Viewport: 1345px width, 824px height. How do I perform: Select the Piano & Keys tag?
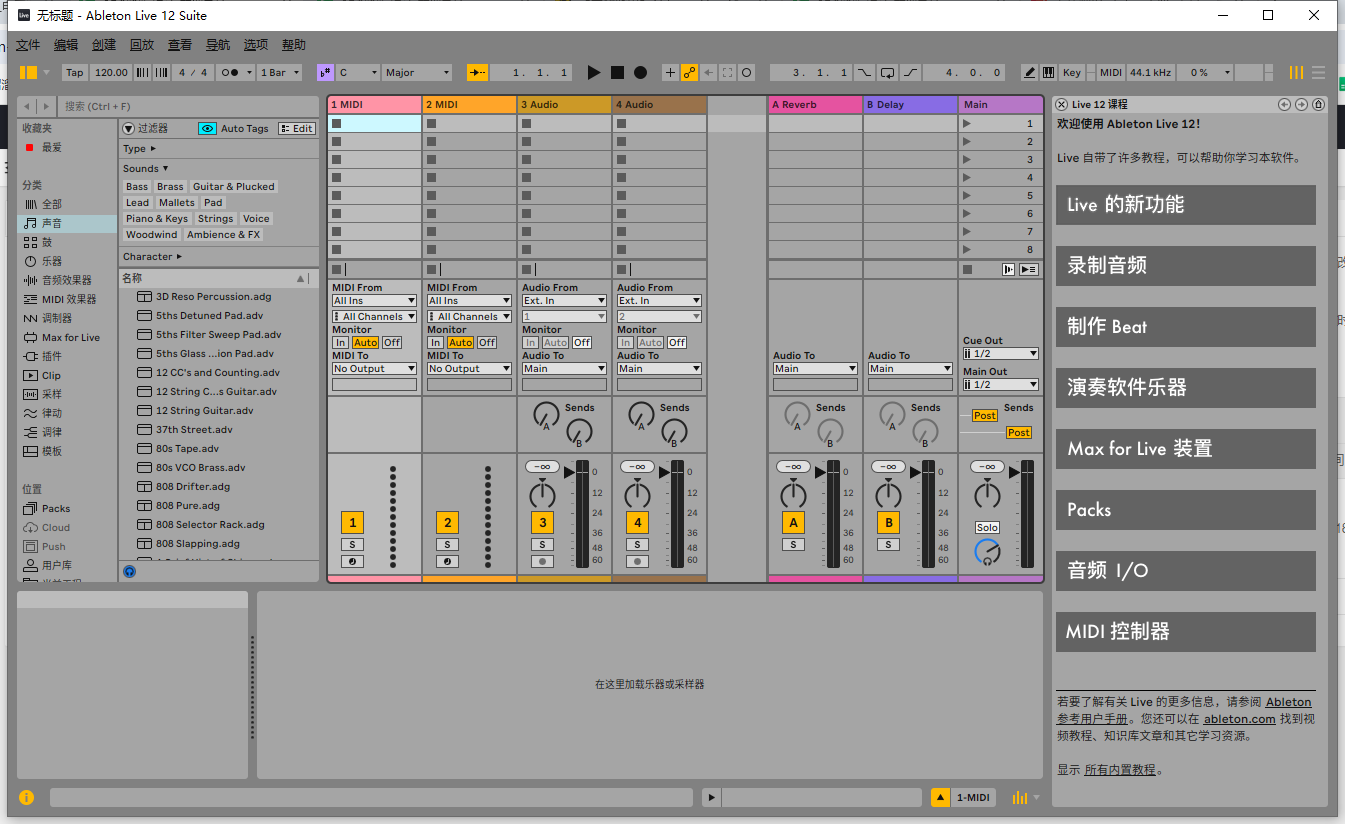point(156,218)
